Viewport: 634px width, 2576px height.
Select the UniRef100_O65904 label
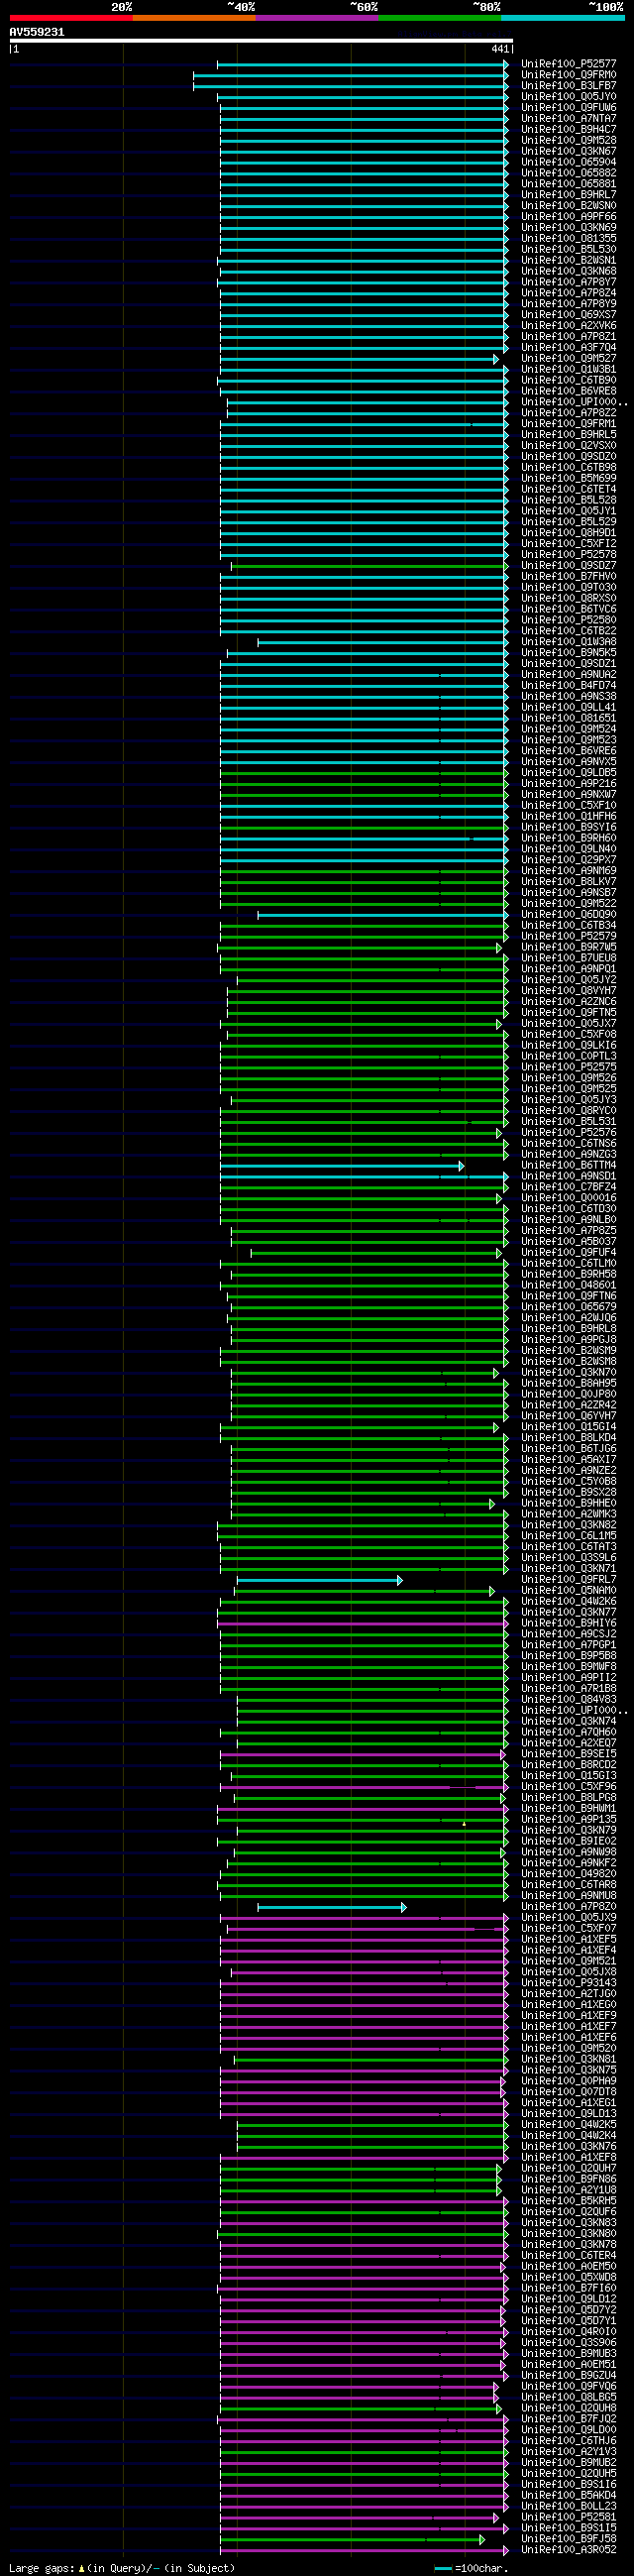point(568,162)
